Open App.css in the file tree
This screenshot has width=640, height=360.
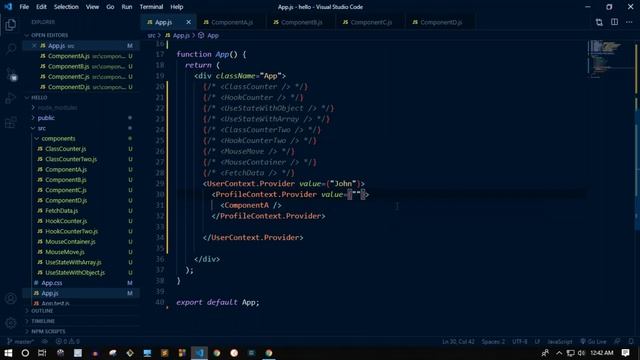point(51,282)
